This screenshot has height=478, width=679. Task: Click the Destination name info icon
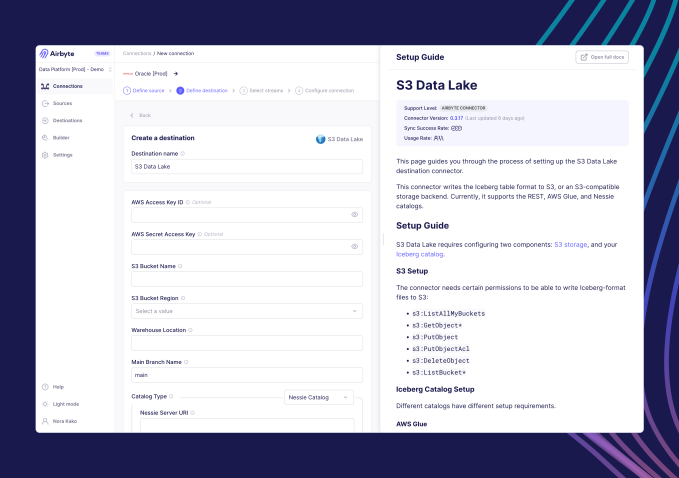pyautogui.click(x=183, y=154)
